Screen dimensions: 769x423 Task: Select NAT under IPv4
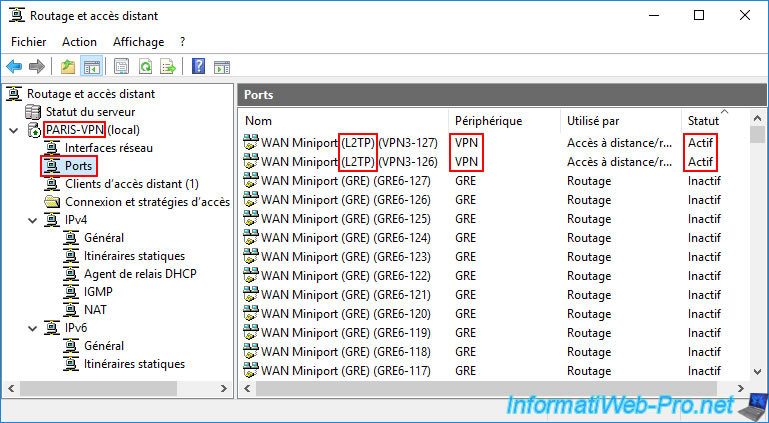(96, 310)
